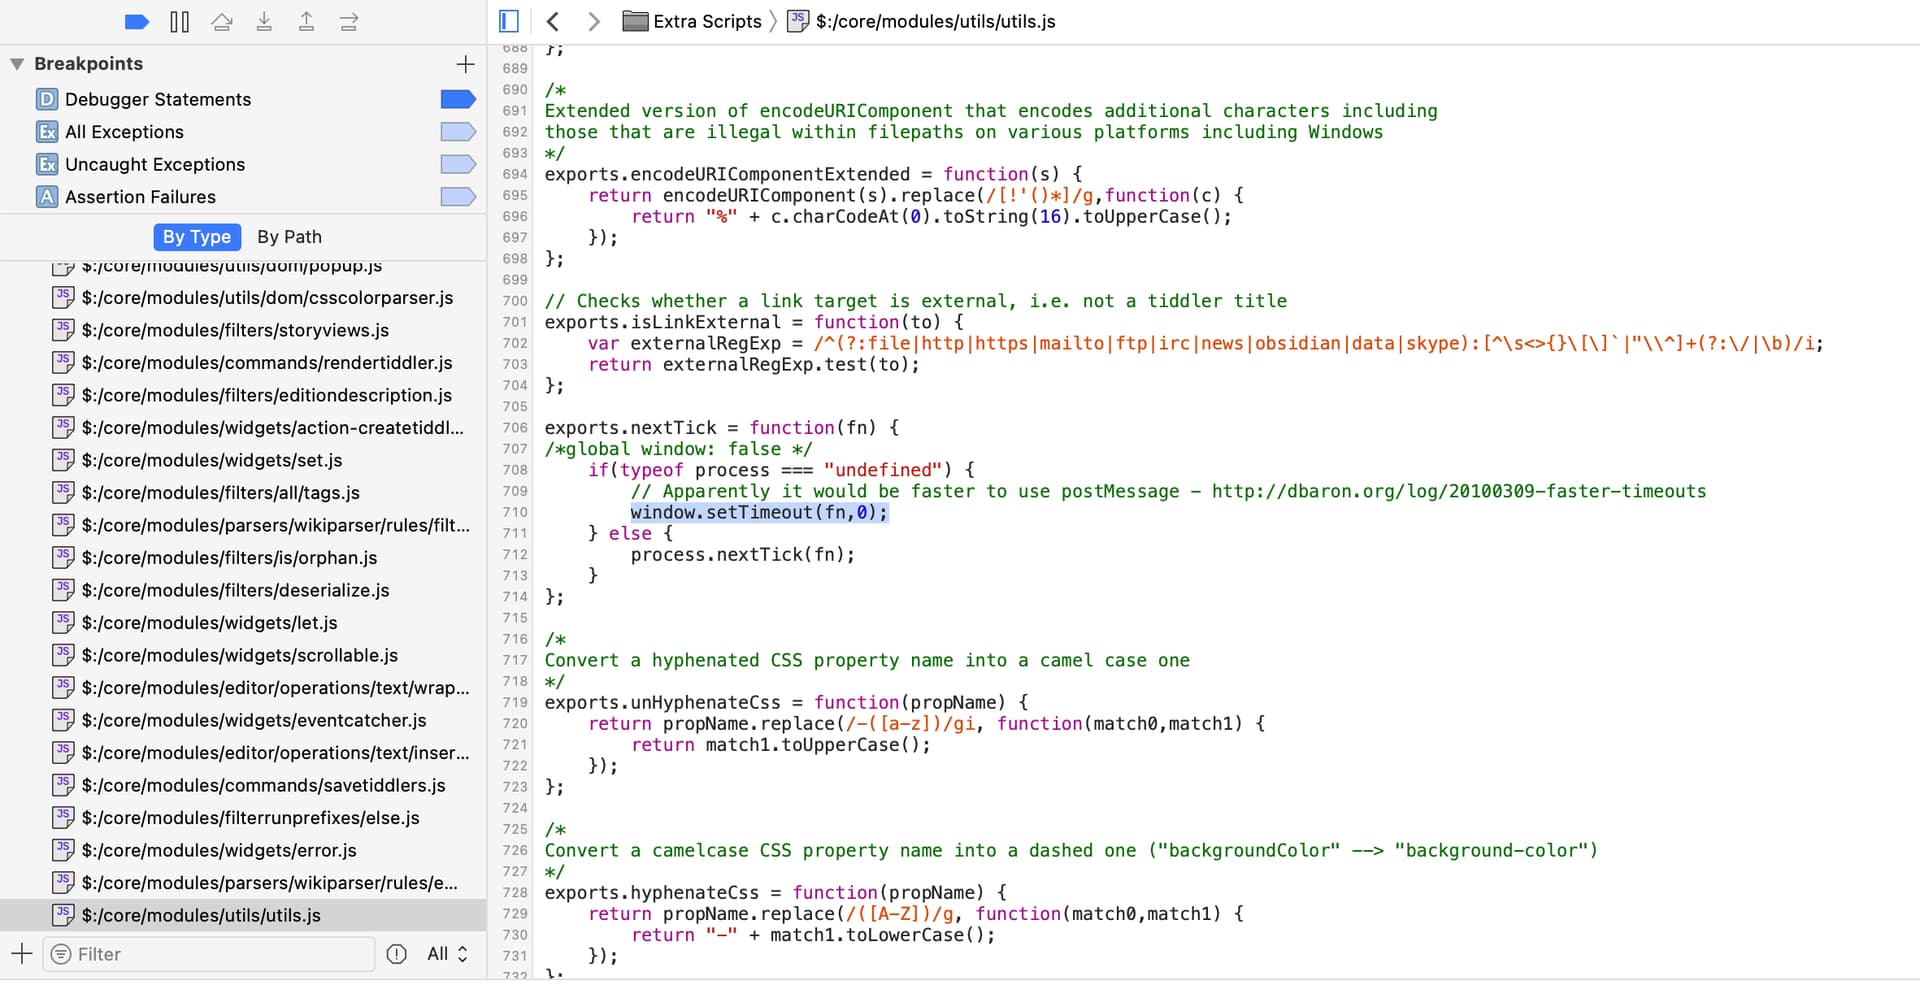Screen dimensions: 1920x985
Task: Open the add breakpoint menu
Action: pos(465,64)
